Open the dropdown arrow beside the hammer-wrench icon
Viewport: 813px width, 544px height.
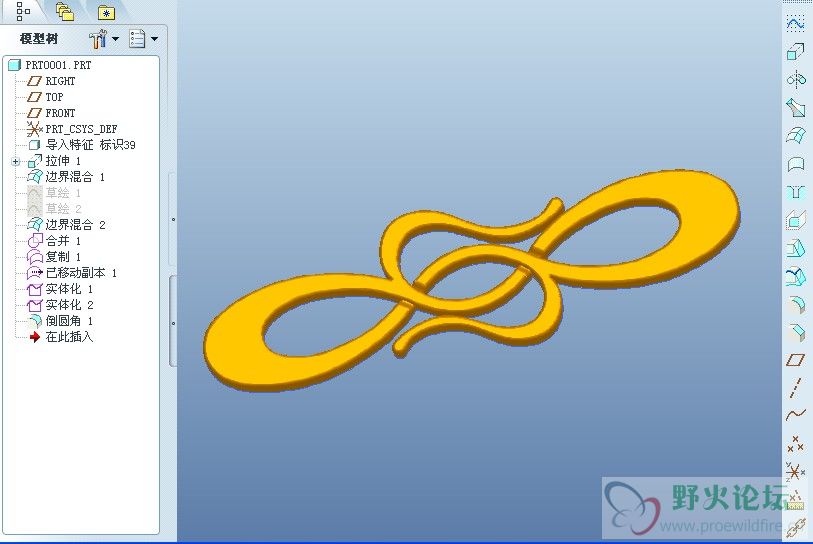pyautogui.click(x=115, y=39)
